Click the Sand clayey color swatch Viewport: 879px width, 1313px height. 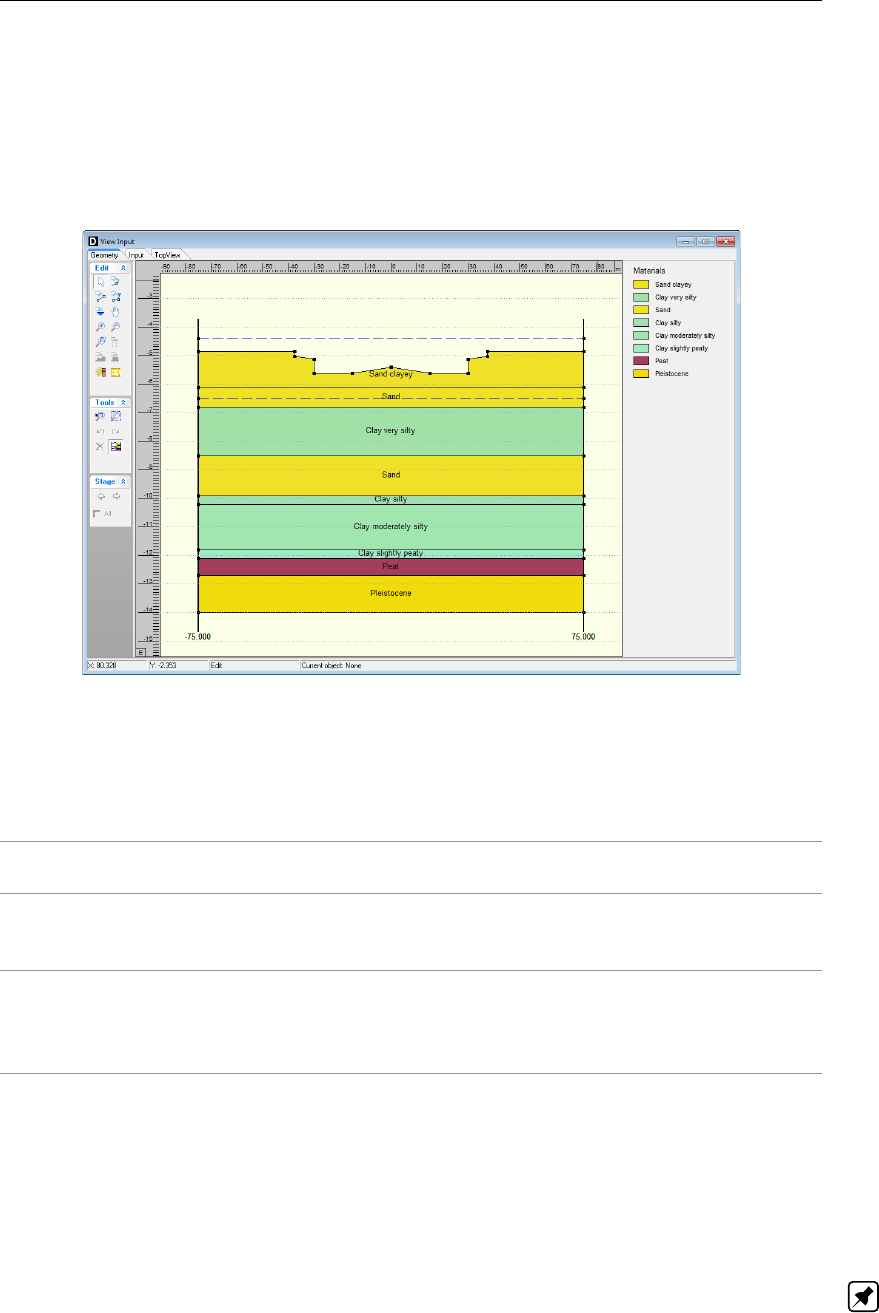click(640, 285)
